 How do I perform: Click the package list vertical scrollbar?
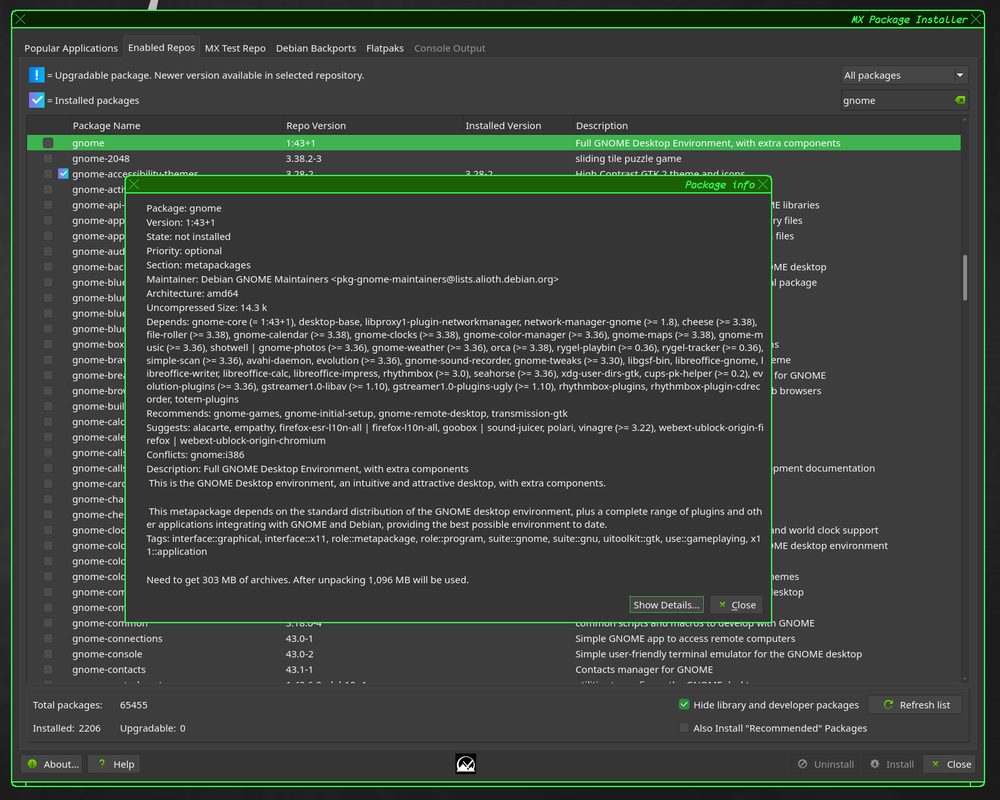pos(964,277)
